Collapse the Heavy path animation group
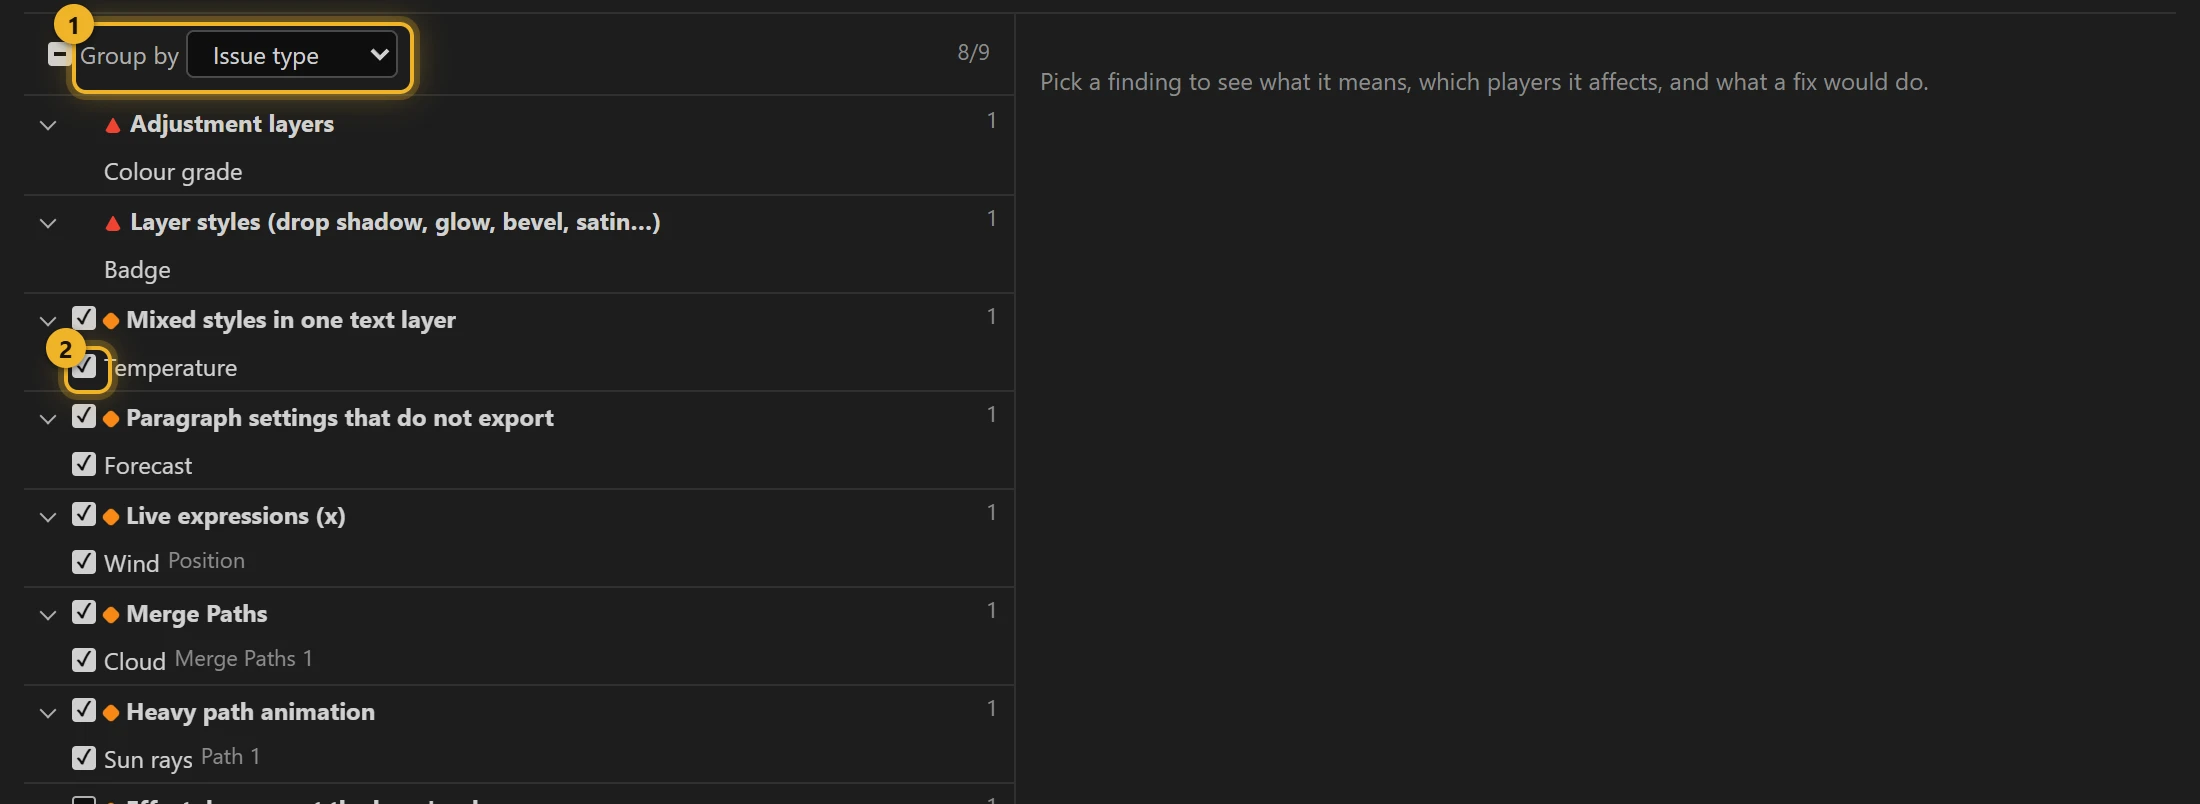The height and width of the screenshot is (804, 2200). (x=48, y=713)
